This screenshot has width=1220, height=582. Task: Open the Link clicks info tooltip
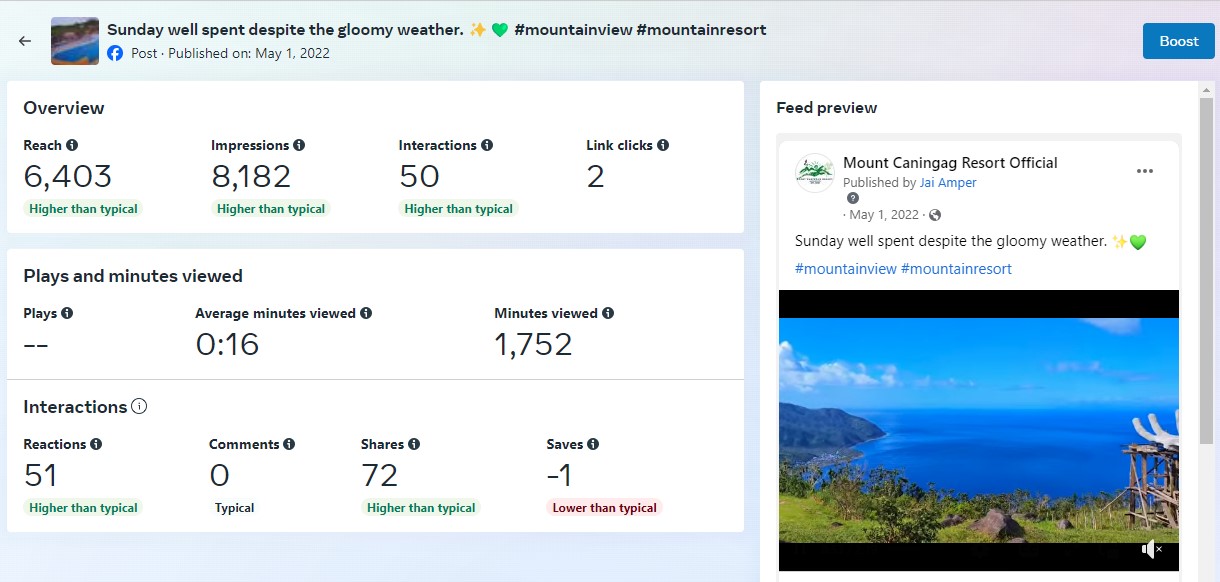coord(663,145)
